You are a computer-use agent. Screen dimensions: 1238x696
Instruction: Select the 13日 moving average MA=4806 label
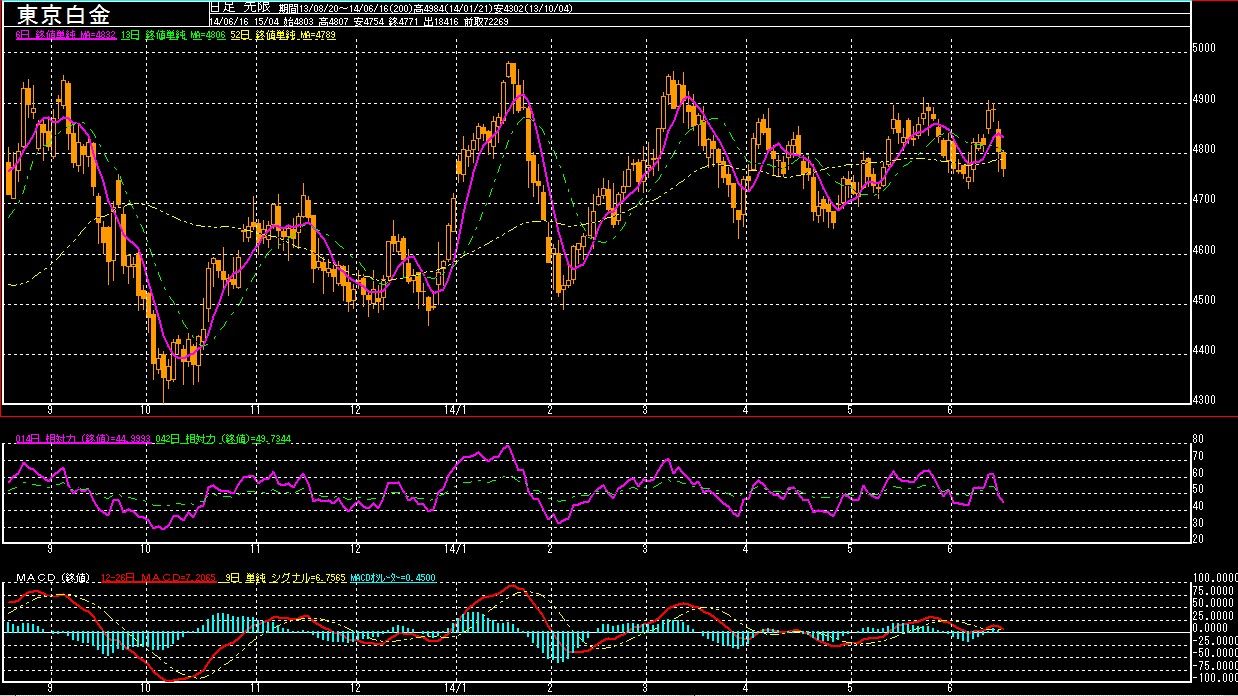(173, 34)
